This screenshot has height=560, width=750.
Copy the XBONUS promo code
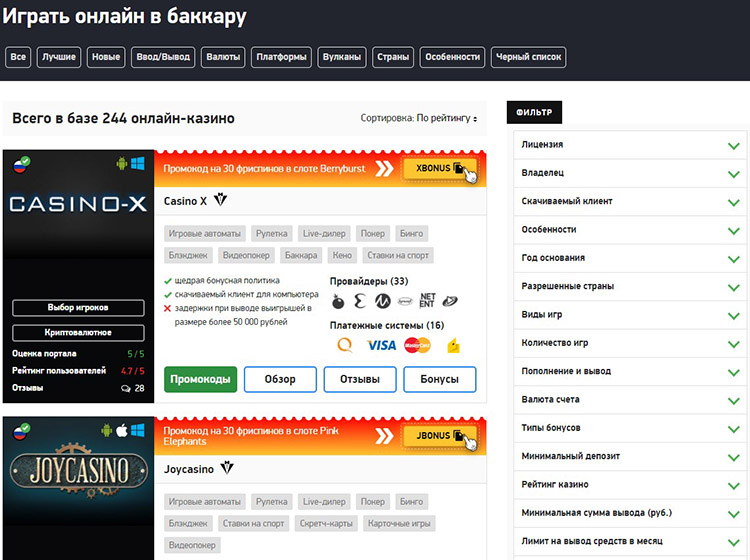pos(440,168)
